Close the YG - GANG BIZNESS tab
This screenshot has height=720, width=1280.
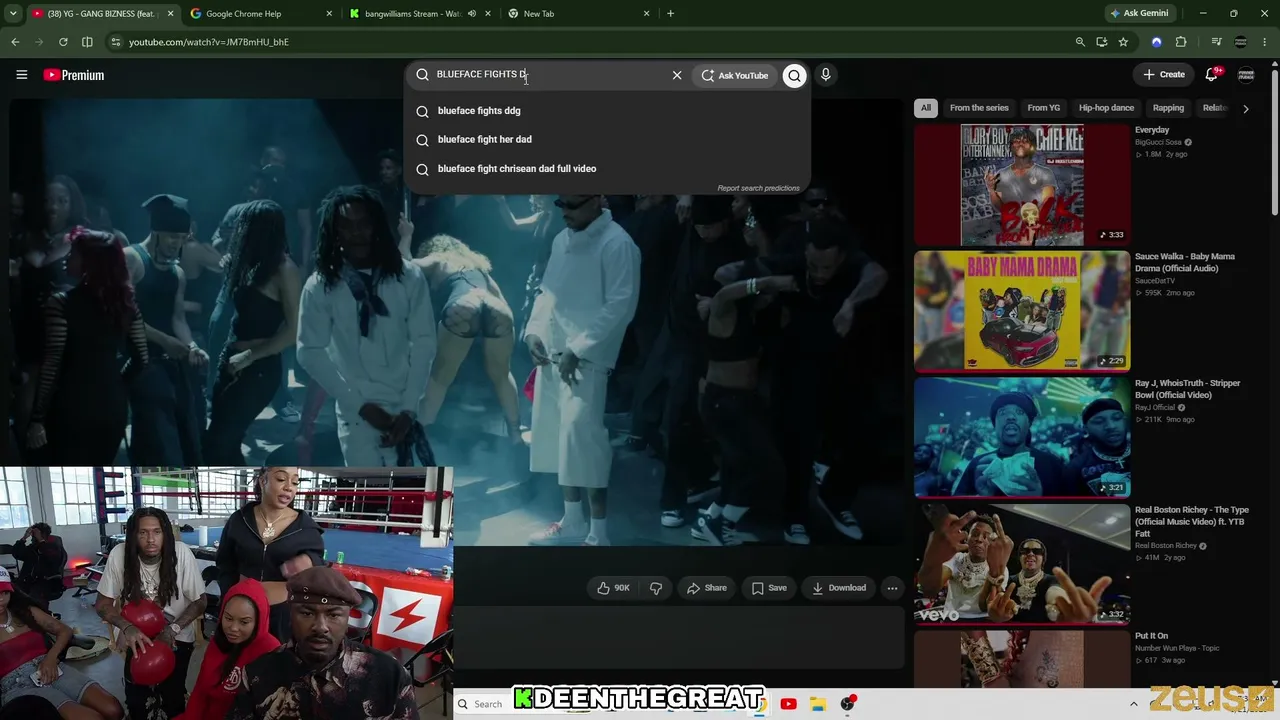click(x=170, y=14)
